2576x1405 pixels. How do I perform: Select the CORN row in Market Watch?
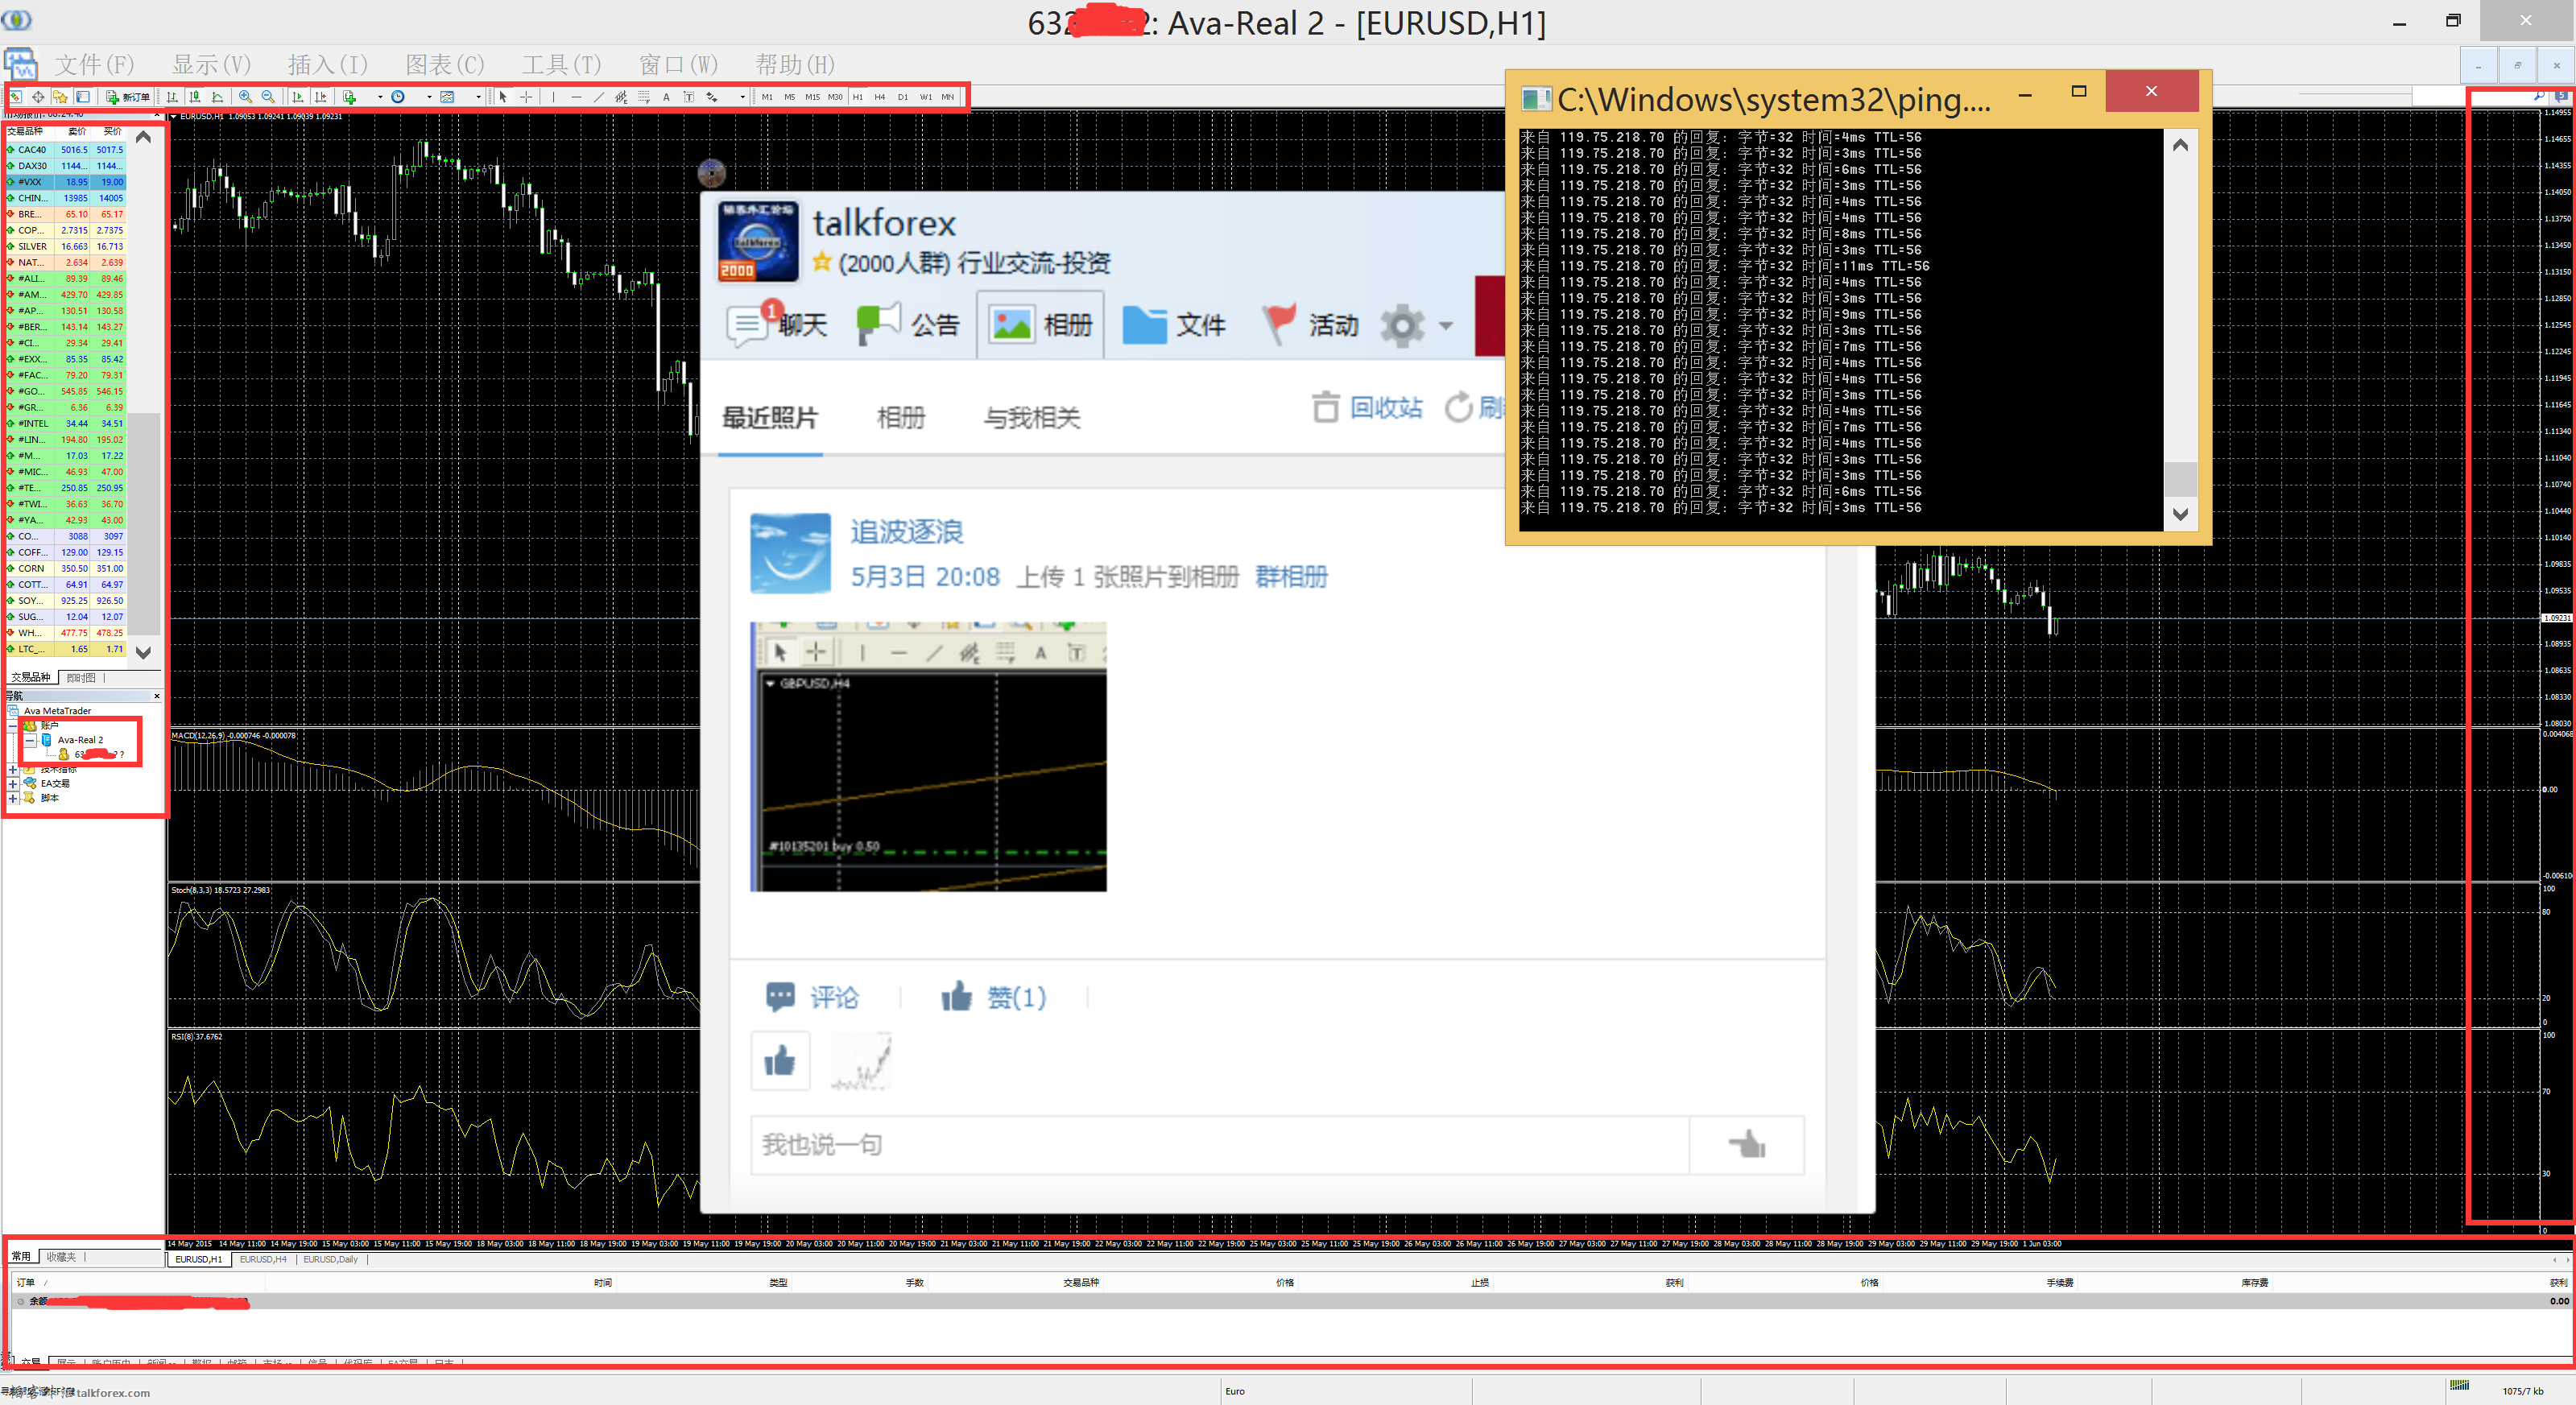tap(66, 568)
